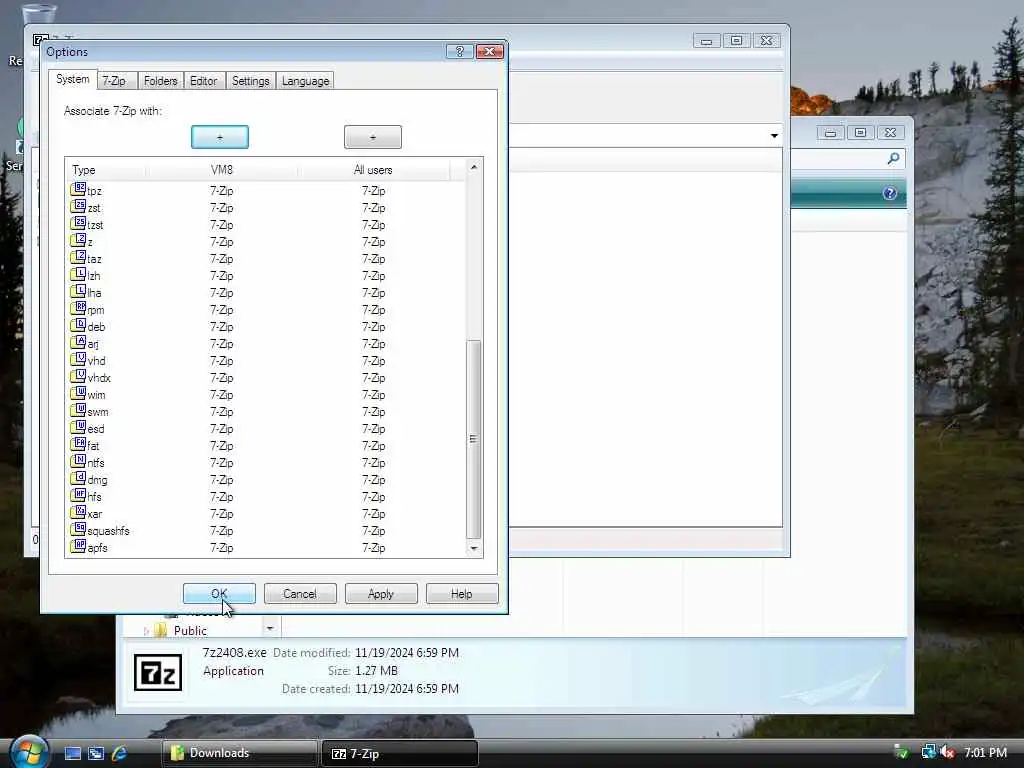Select the vhdx file type icon
Screen dimensions: 1024x768
(x=78, y=376)
